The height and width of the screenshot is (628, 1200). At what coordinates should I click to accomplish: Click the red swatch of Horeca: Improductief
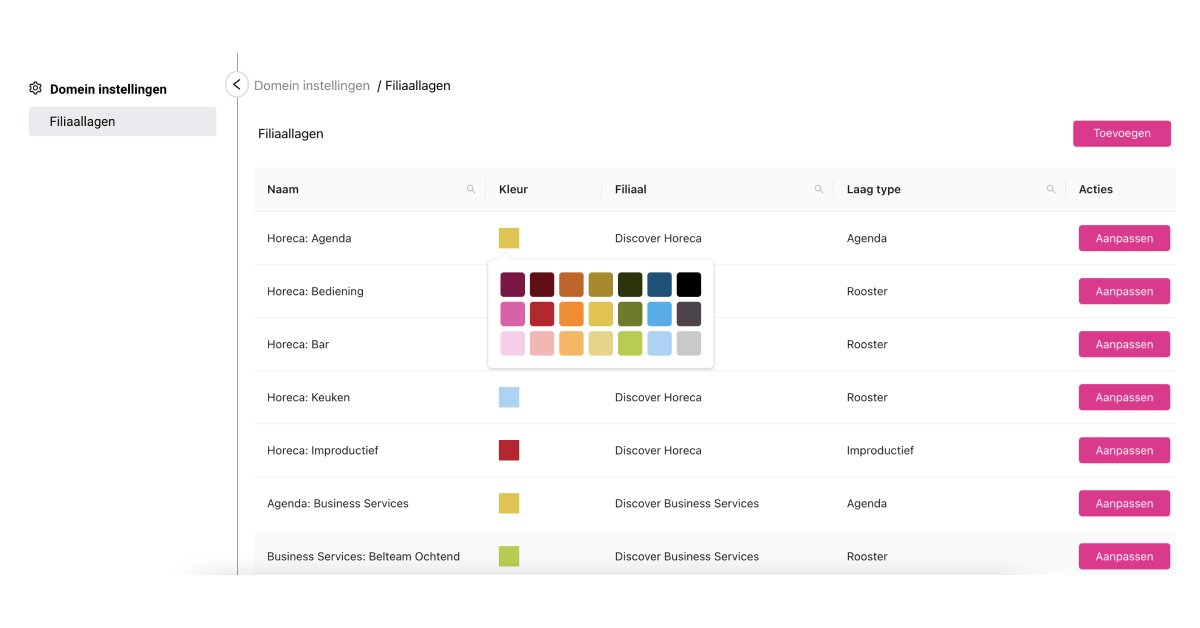pyautogui.click(x=509, y=450)
